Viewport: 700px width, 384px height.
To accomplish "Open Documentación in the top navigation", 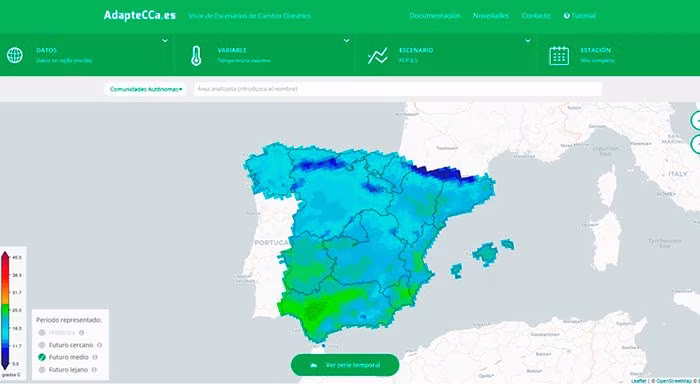I will tap(435, 16).
